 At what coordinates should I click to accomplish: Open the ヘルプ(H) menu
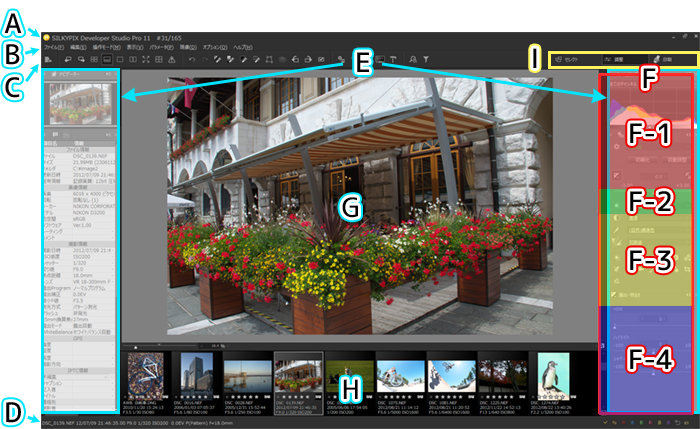(x=243, y=47)
